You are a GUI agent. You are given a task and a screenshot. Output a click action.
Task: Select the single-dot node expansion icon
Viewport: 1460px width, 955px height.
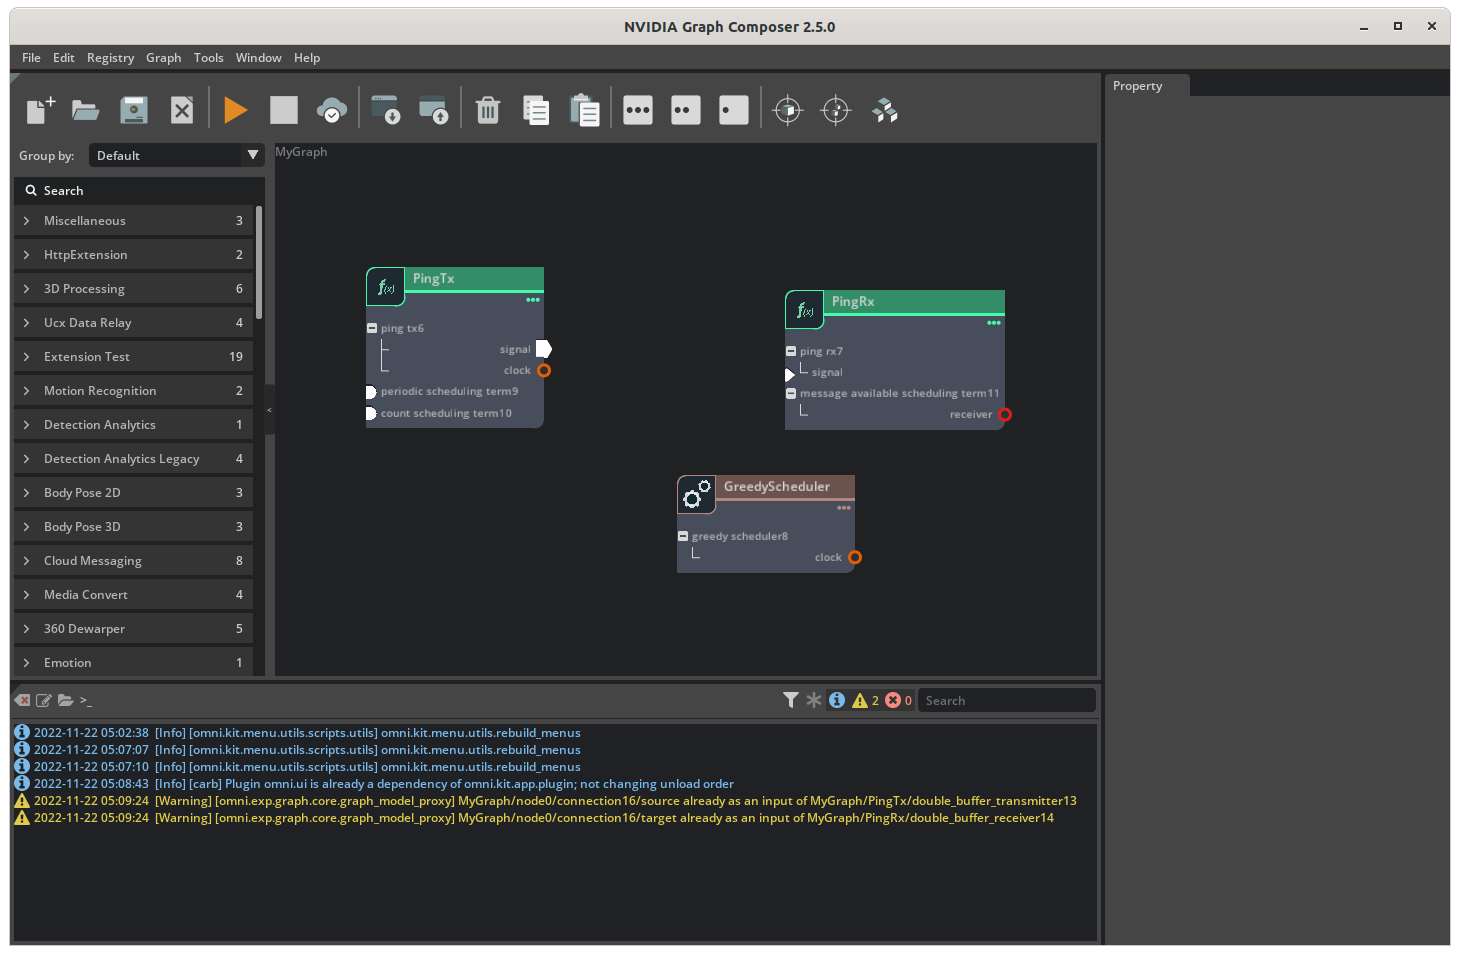point(734,110)
